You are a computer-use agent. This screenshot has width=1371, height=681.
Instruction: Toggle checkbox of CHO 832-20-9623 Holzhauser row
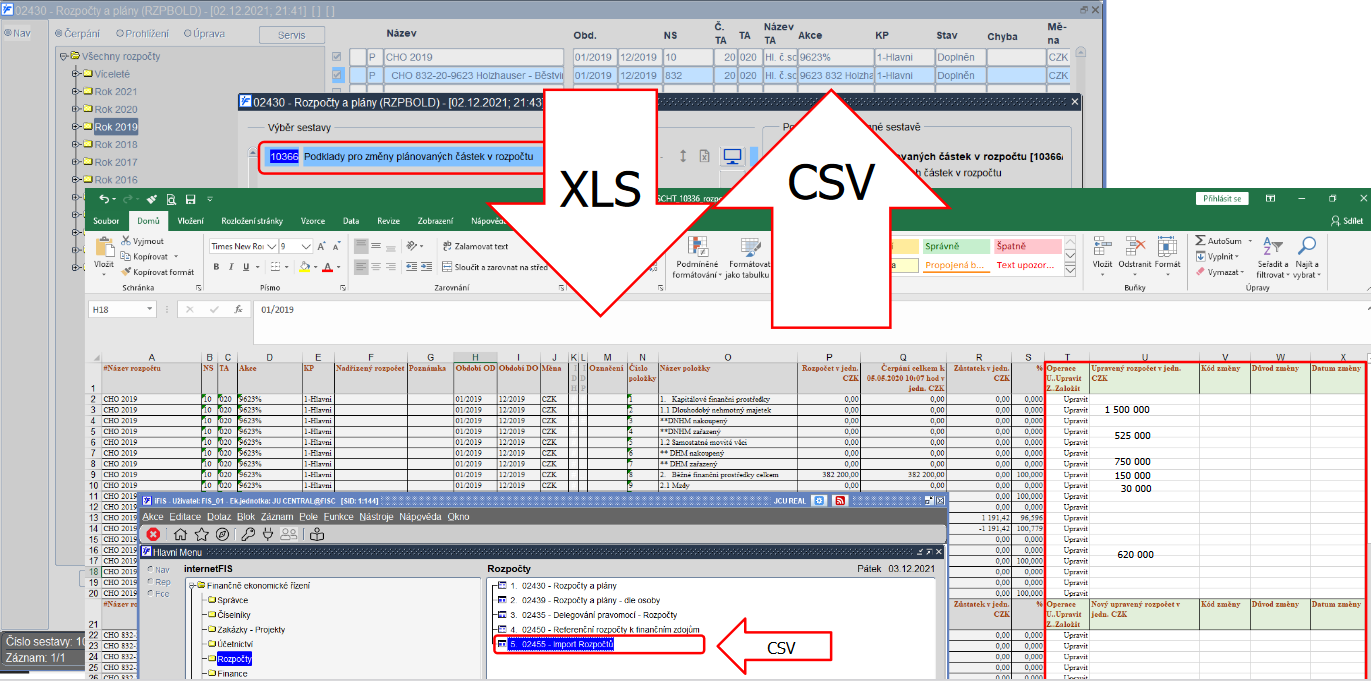337,75
